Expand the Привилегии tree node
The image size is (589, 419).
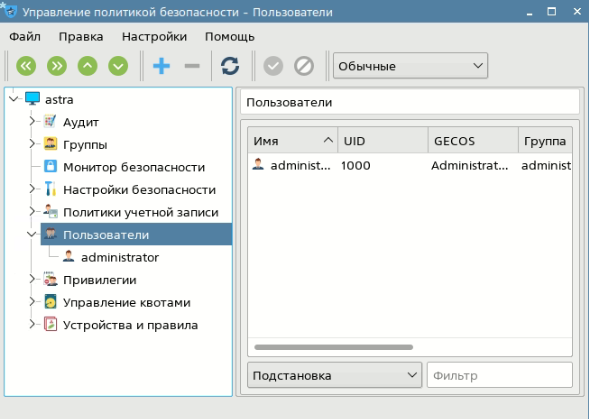pos(32,279)
